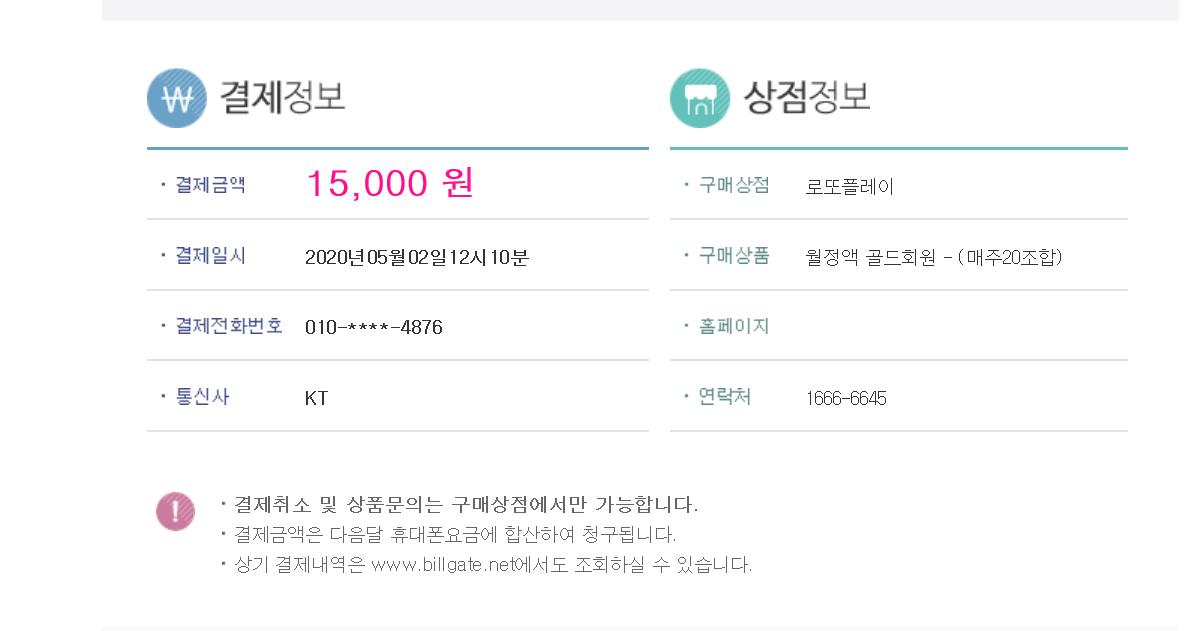Click the KT carrier value
This screenshot has width=1203, height=631.
point(316,398)
